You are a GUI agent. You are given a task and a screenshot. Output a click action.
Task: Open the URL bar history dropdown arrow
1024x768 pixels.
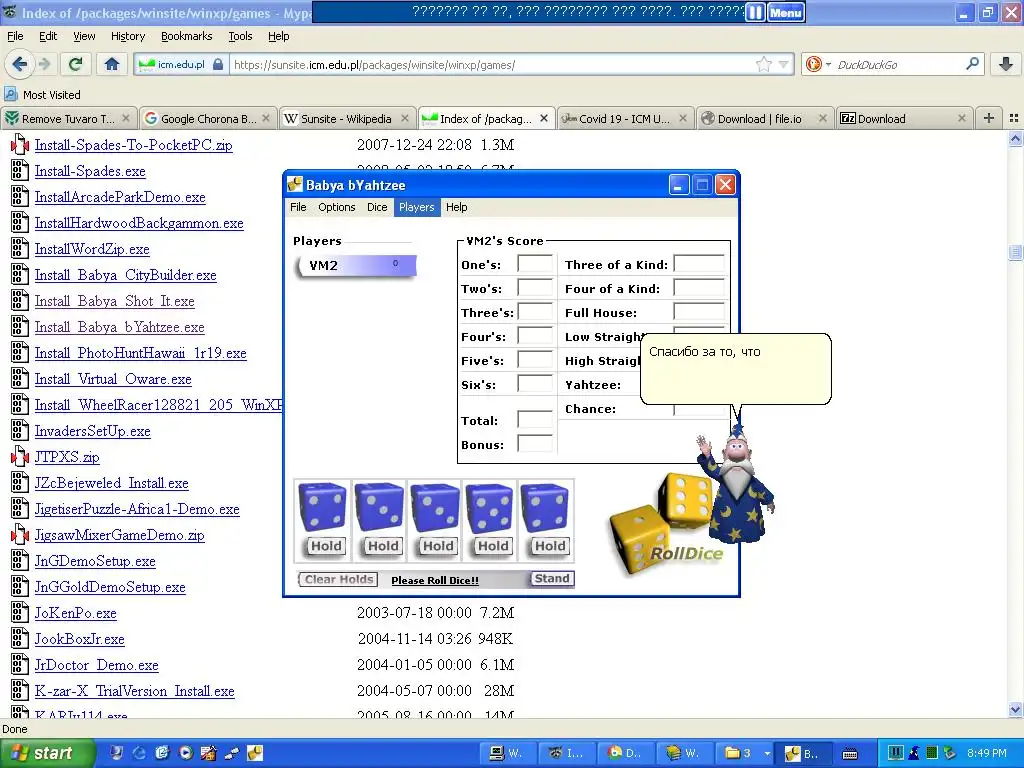point(783,65)
